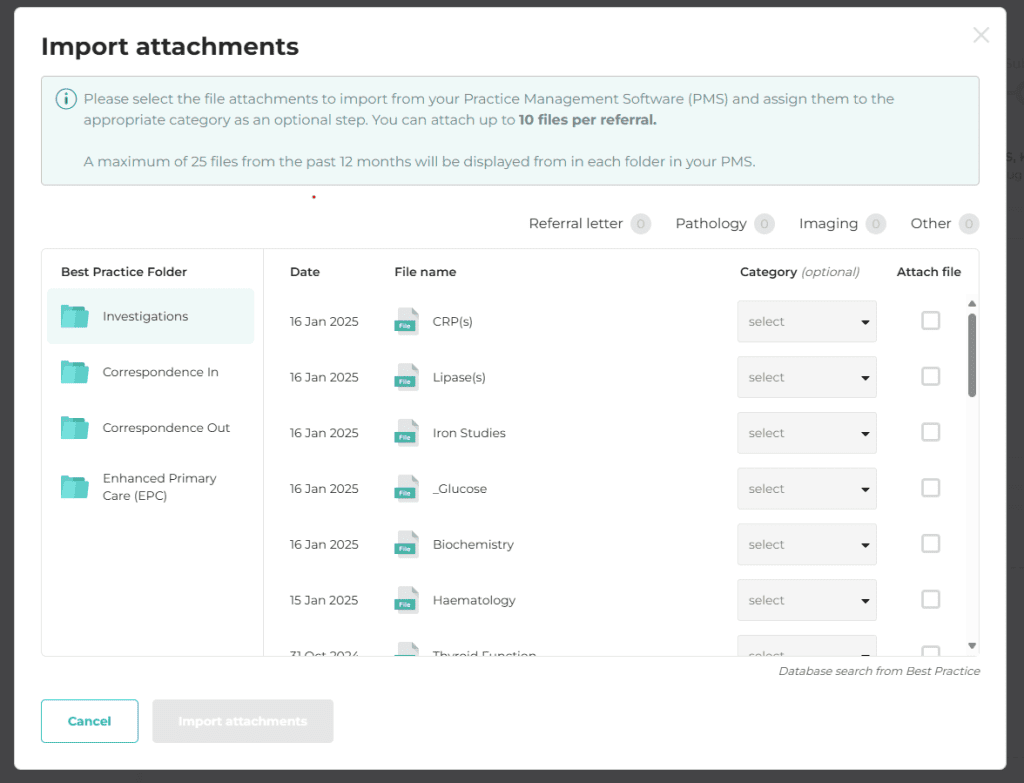This screenshot has width=1024, height=783.
Task: Click the Correspondence Out folder icon
Action: (x=75, y=428)
